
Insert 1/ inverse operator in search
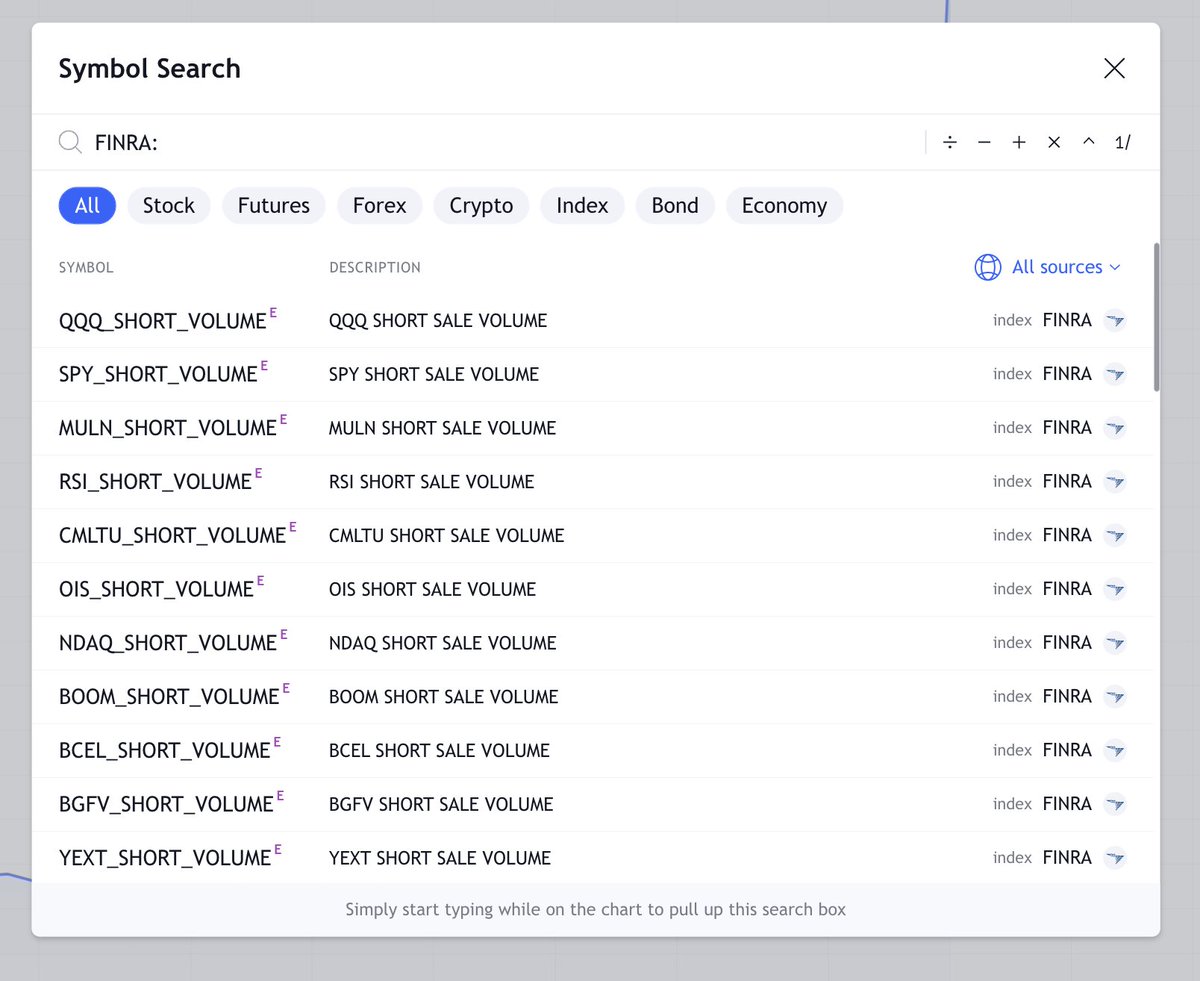pos(1123,142)
